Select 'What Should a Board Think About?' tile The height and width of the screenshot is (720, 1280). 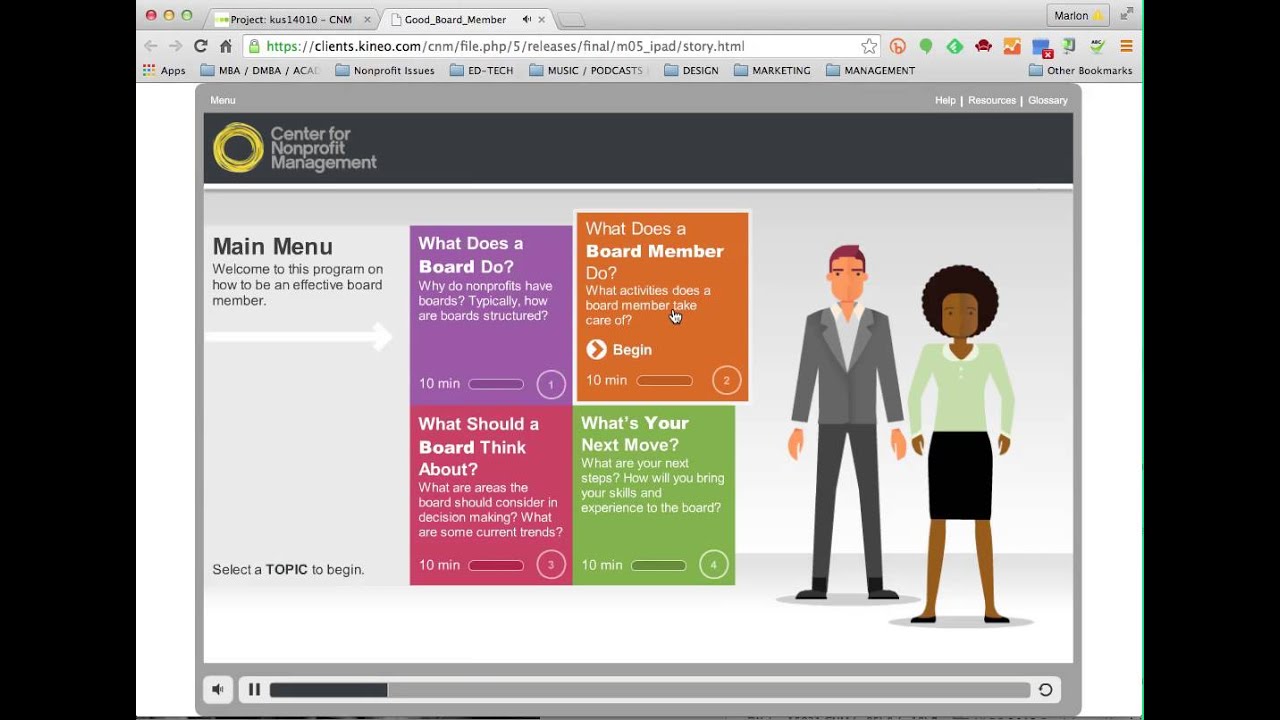(x=491, y=495)
